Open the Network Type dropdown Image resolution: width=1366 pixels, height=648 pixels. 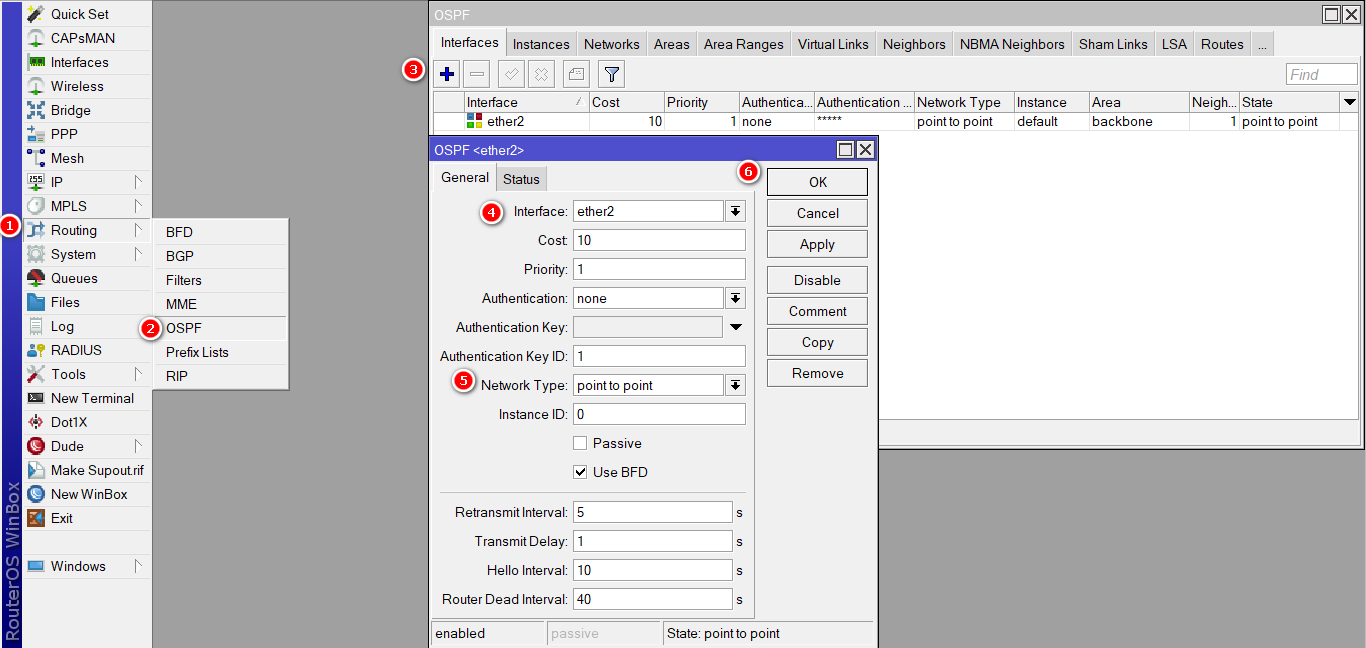736,385
